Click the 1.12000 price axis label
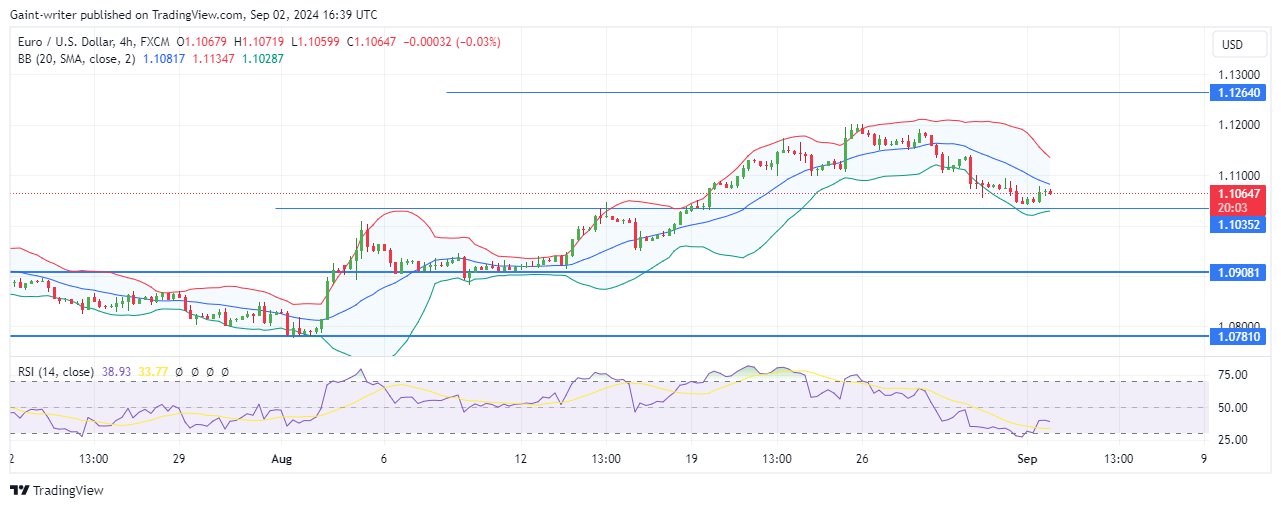The height and width of the screenshot is (508, 1281). point(1238,125)
